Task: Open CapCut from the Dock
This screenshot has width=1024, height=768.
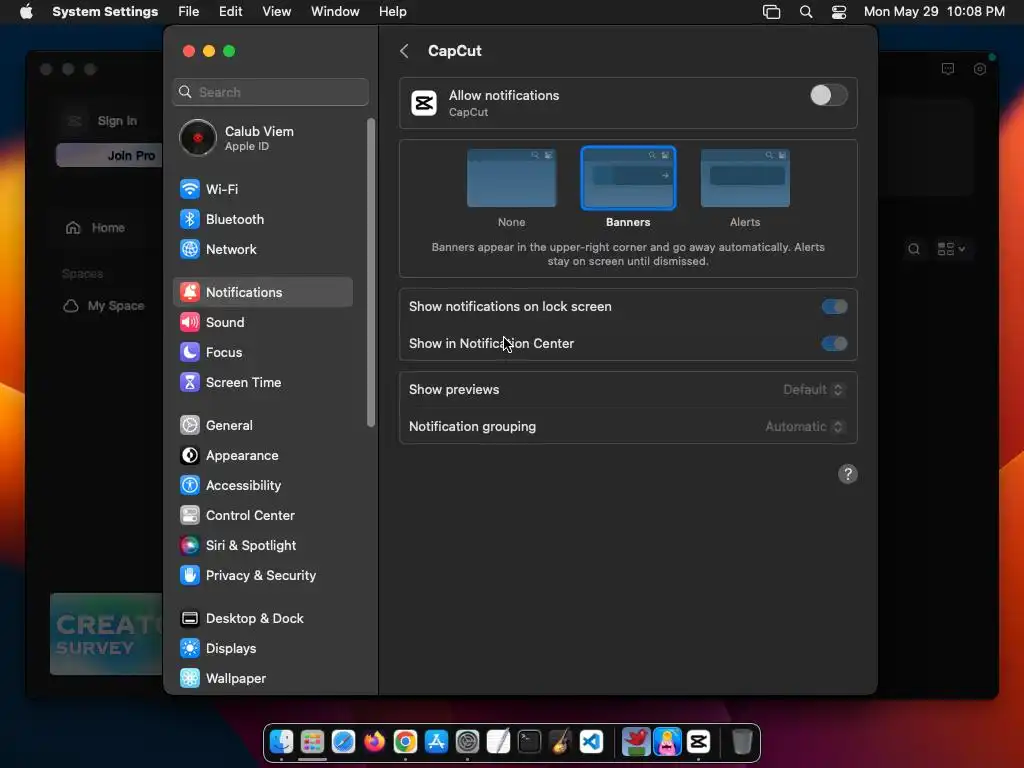Action: click(698, 742)
